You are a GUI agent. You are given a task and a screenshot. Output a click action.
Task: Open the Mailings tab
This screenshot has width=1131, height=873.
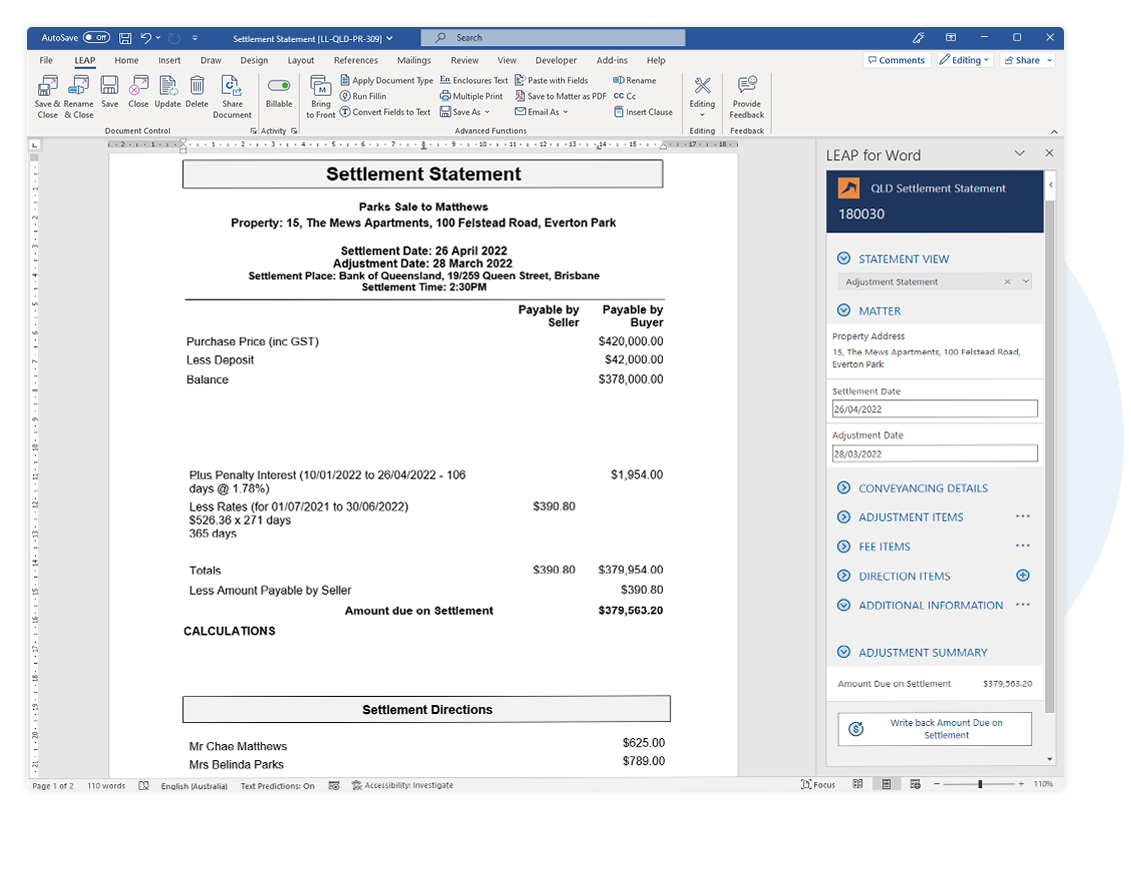click(x=414, y=60)
